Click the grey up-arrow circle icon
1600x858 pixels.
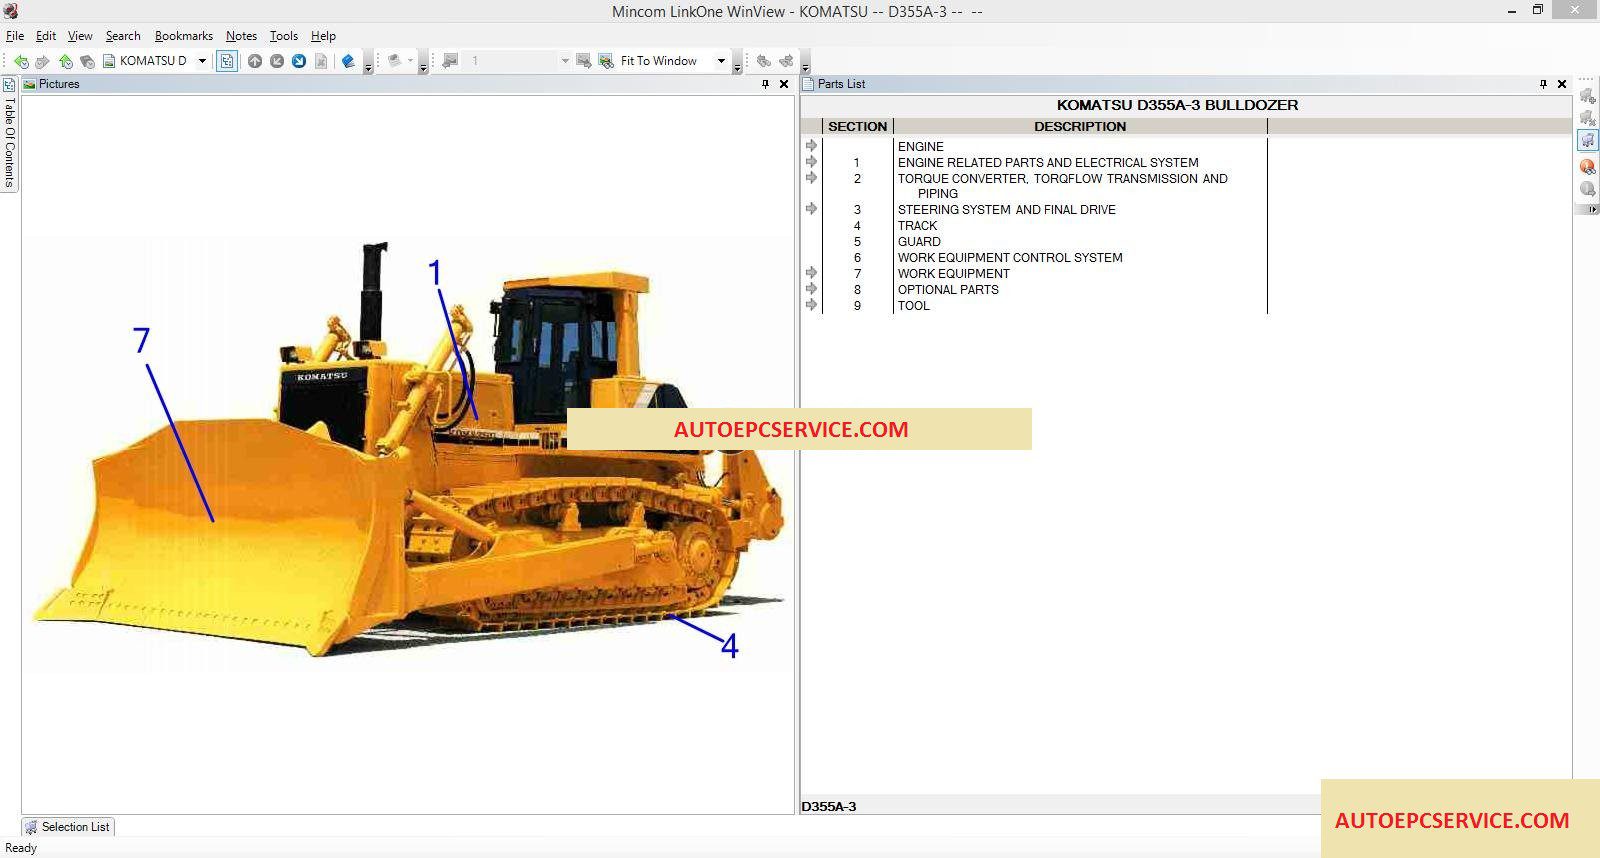click(255, 61)
